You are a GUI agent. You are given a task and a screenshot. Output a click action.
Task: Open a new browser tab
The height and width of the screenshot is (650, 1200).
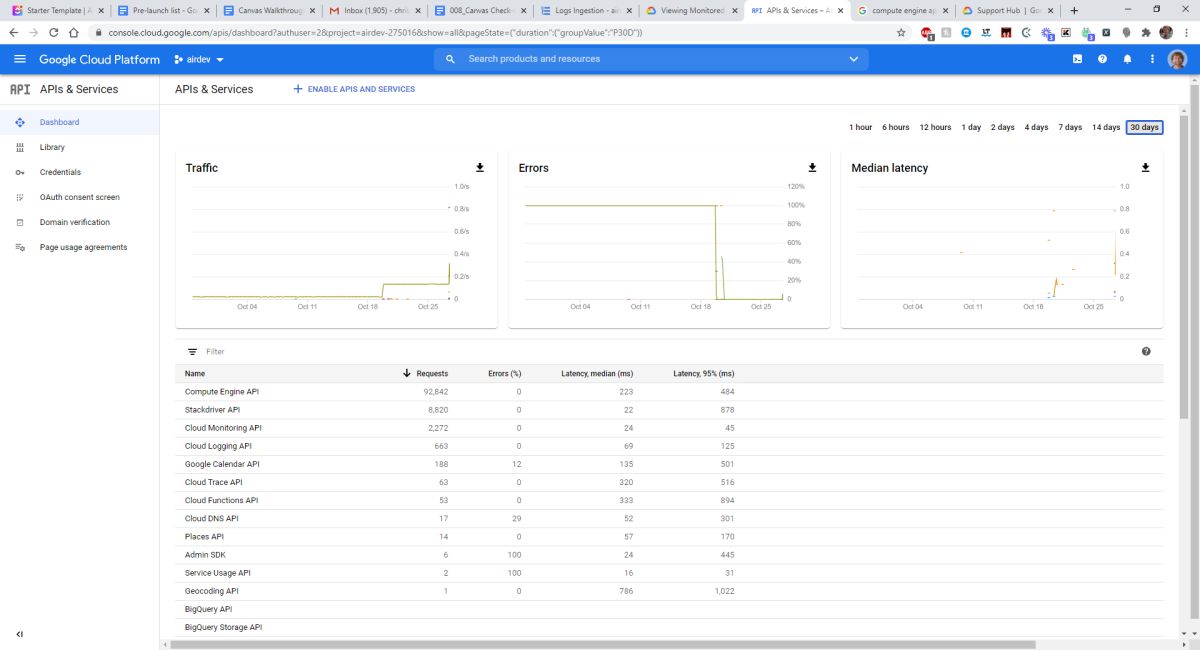[x=1074, y=10]
